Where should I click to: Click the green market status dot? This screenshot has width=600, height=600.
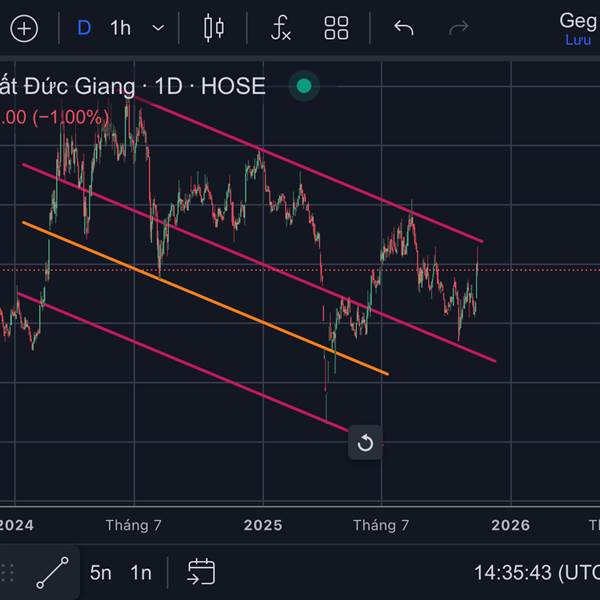[x=304, y=86]
